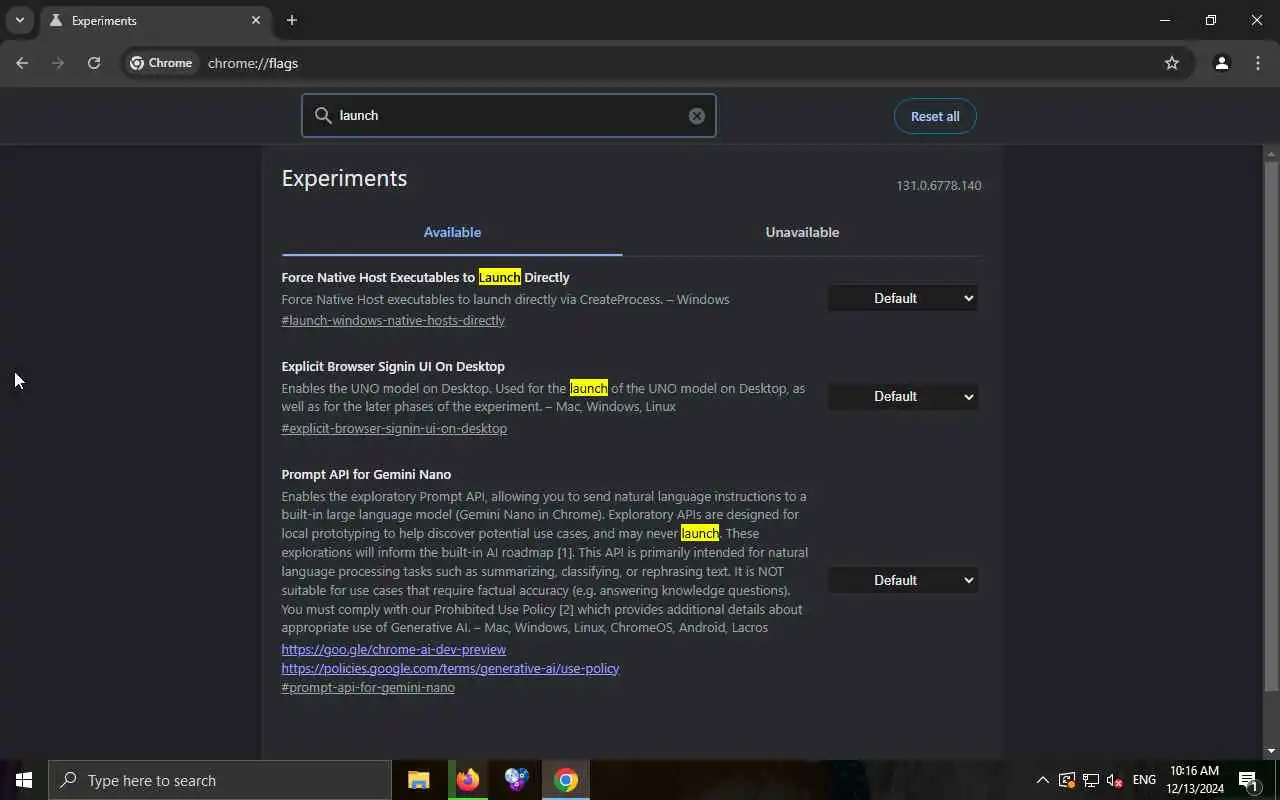Open the #launch-windows-native-hosts-directly link
Image resolution: width=1280 pixels, height=800 pixels.
click(x=393, y=321)
